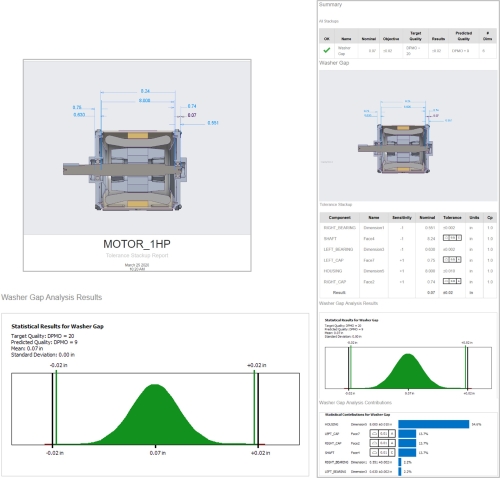Click the 'Tolerance Stackup Report' subtitle
This screenshot has height=478, width=500.
click(137, 255)
